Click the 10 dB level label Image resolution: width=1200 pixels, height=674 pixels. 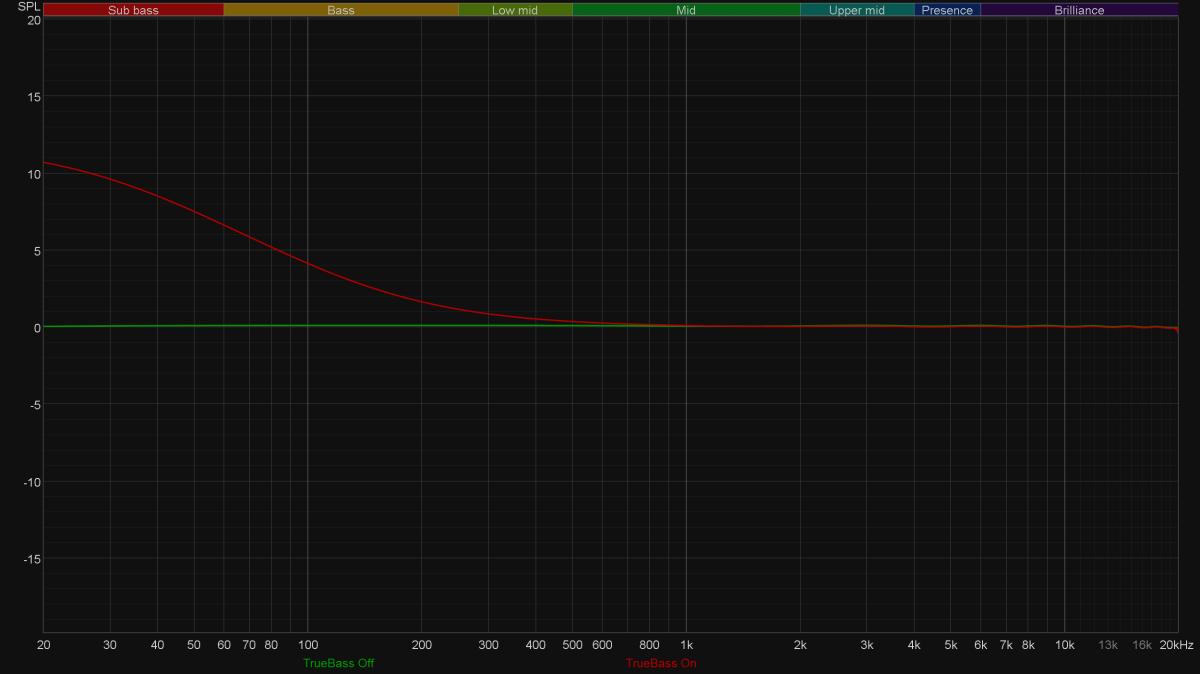[33, 173]
